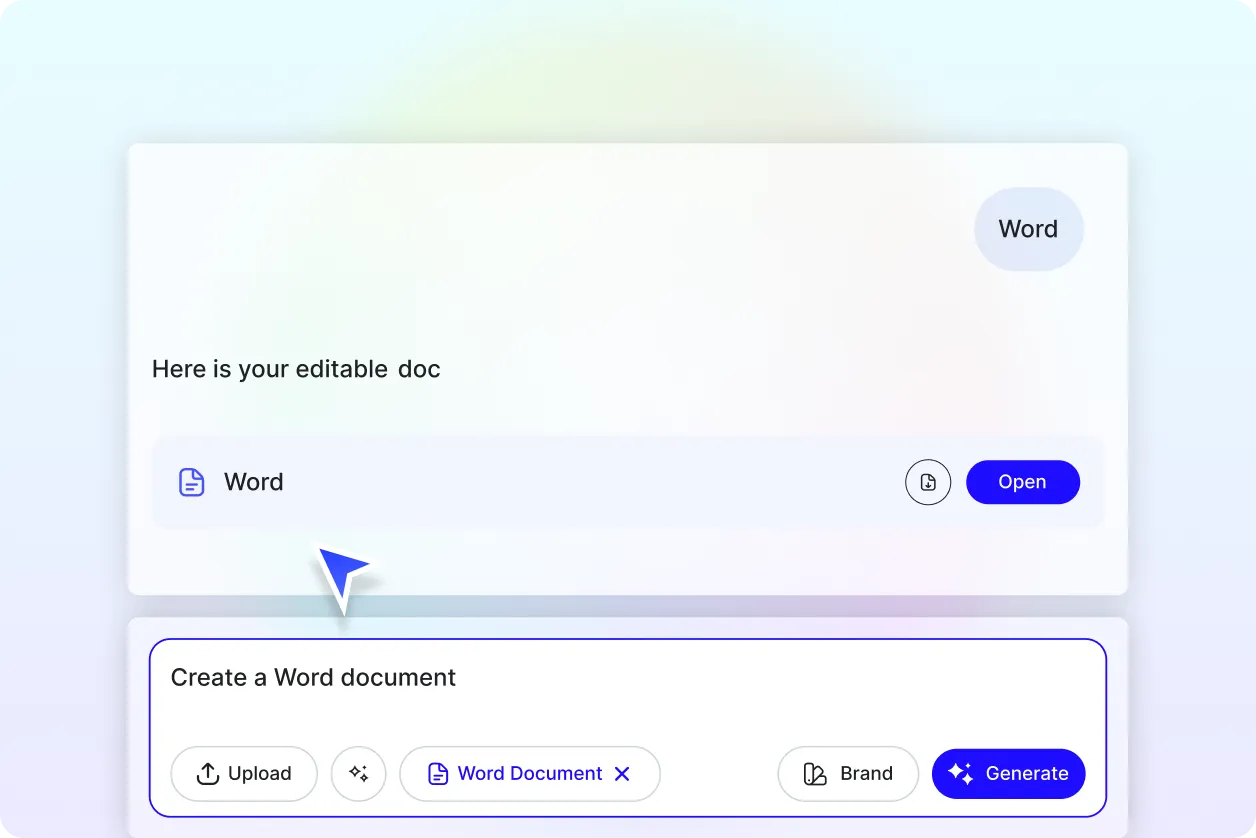Click the 'Here is your editable doc' text
The width and height of the screenshot is (1256, 838).
(296, 369)
